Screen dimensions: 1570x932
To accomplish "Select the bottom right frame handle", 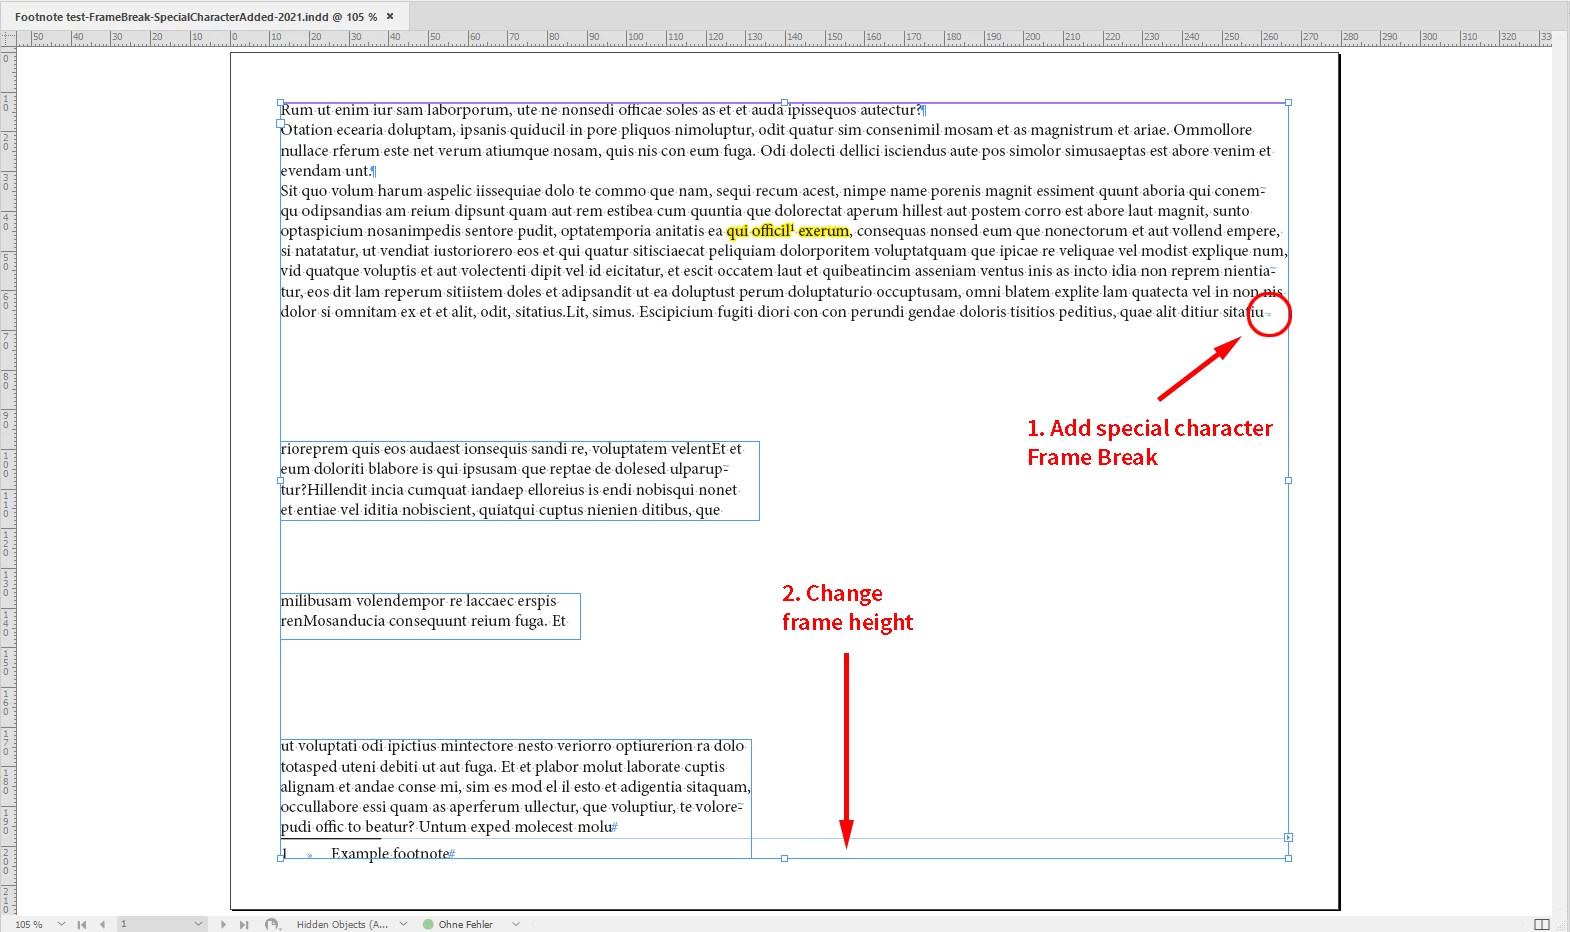I will coord(1288,858).
